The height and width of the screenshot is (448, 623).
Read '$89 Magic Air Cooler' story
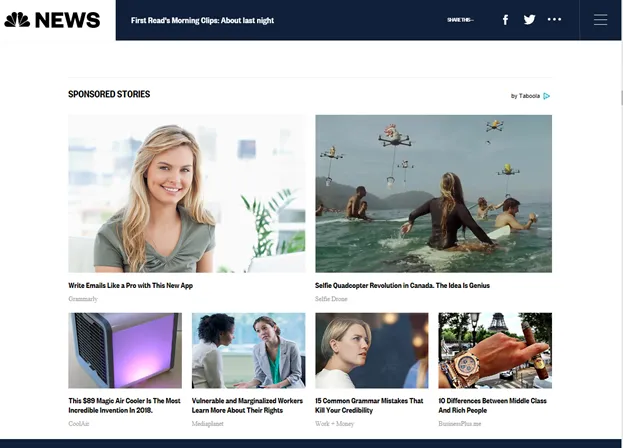tap(124, 406)
